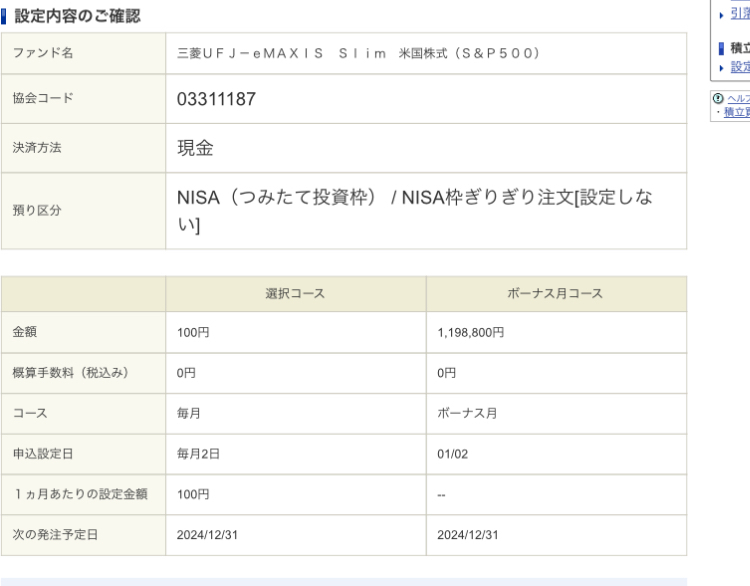Click the 金額 row label
The height and width of the screenshot is (586, 750).
tap(25, 332)
